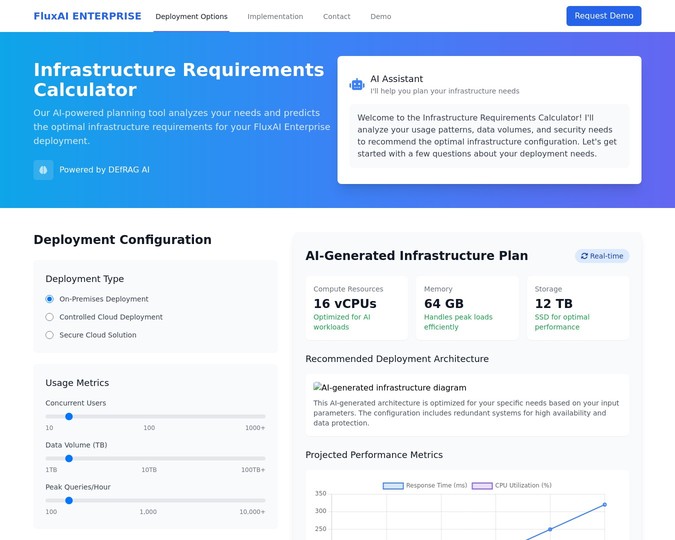Click the 'Usage Metrics' section title
The height and width of the screenshot is (540, 675).
pyautogui.click(x=77, y=383)
